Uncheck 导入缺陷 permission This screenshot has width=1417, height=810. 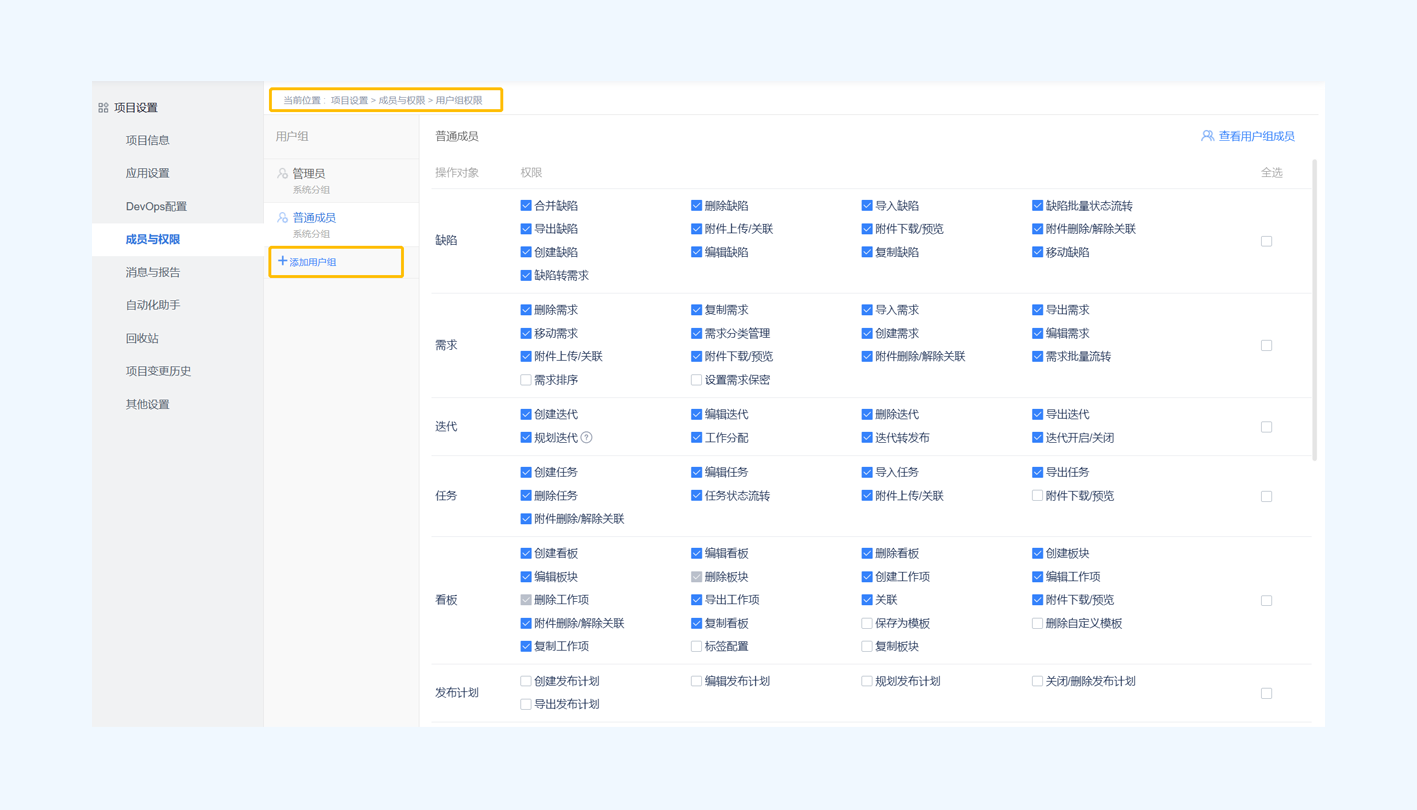pyautogui.click(x=867, y=206)
